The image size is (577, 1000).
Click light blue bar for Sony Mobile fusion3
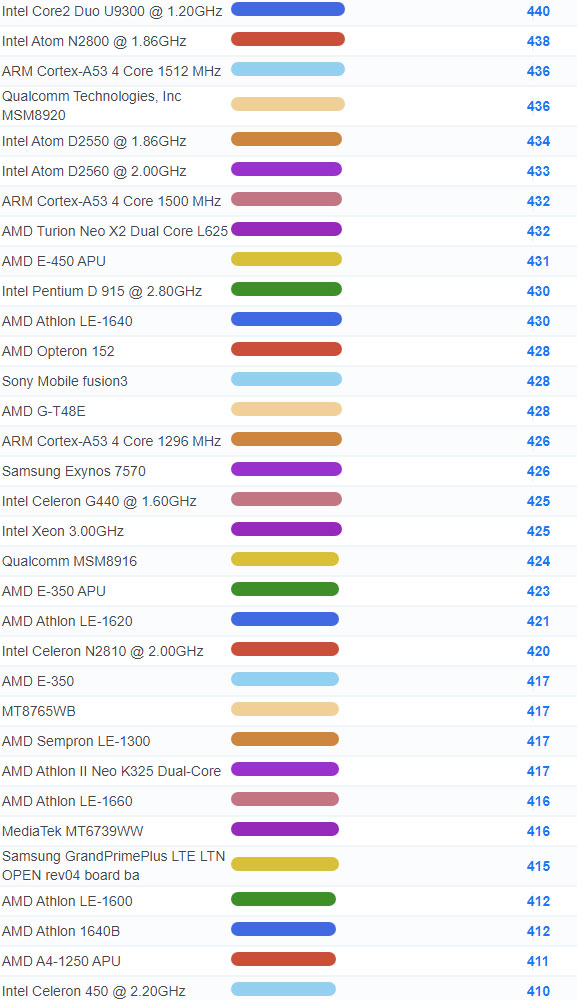pyautogui.click(x=286, y=379)
